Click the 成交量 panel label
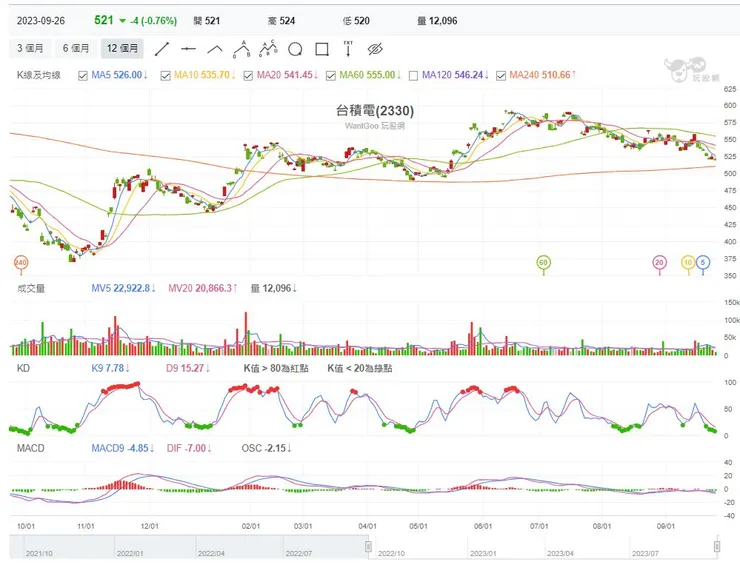 pos(31,288)
